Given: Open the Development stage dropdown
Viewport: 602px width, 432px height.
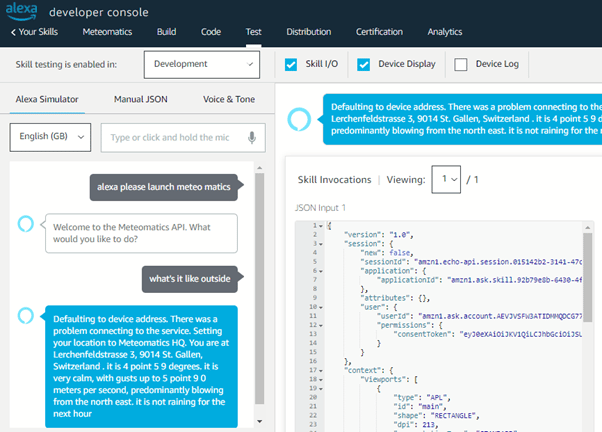Looking at the screenshot, I should (202, 65).
